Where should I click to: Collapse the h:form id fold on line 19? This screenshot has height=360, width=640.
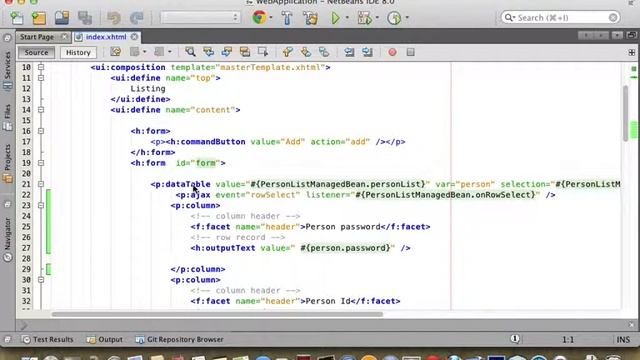tap(41, 162)
